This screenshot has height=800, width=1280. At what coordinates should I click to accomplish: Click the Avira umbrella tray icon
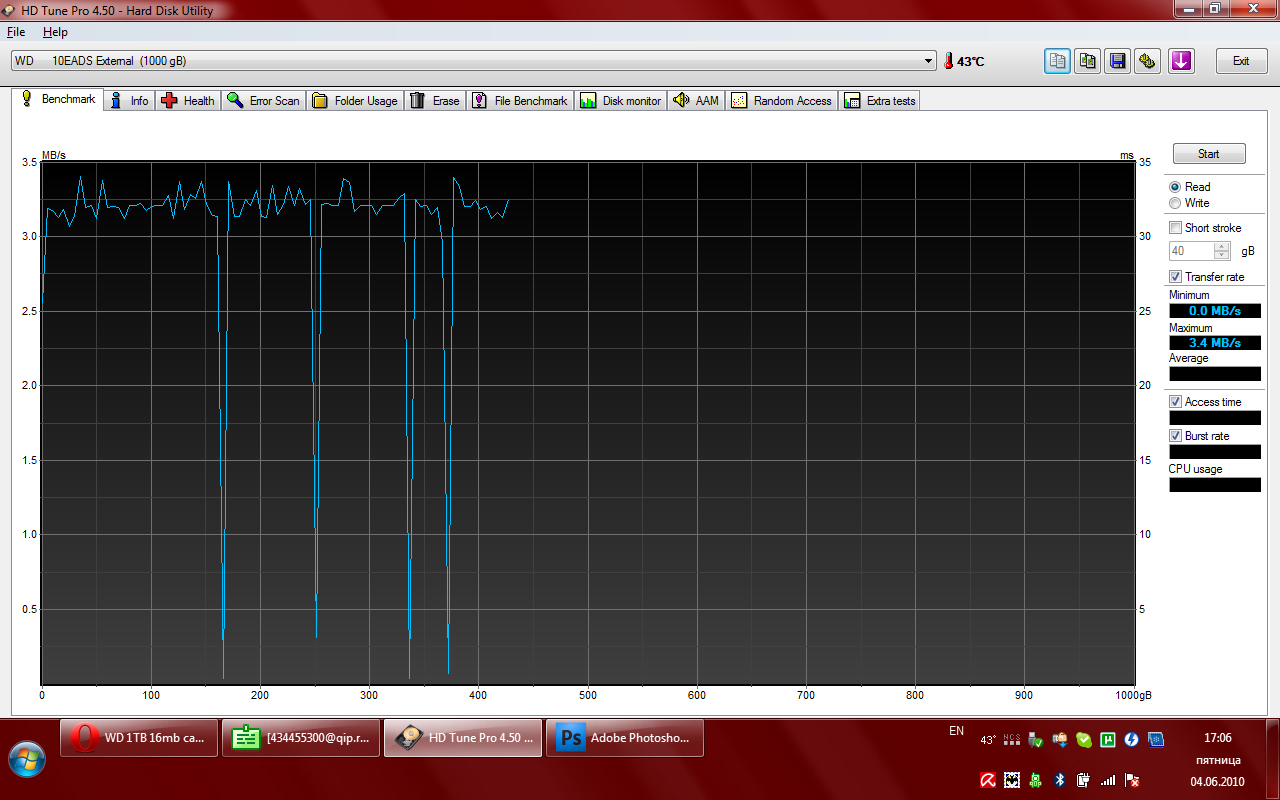(x=987, y=779)
